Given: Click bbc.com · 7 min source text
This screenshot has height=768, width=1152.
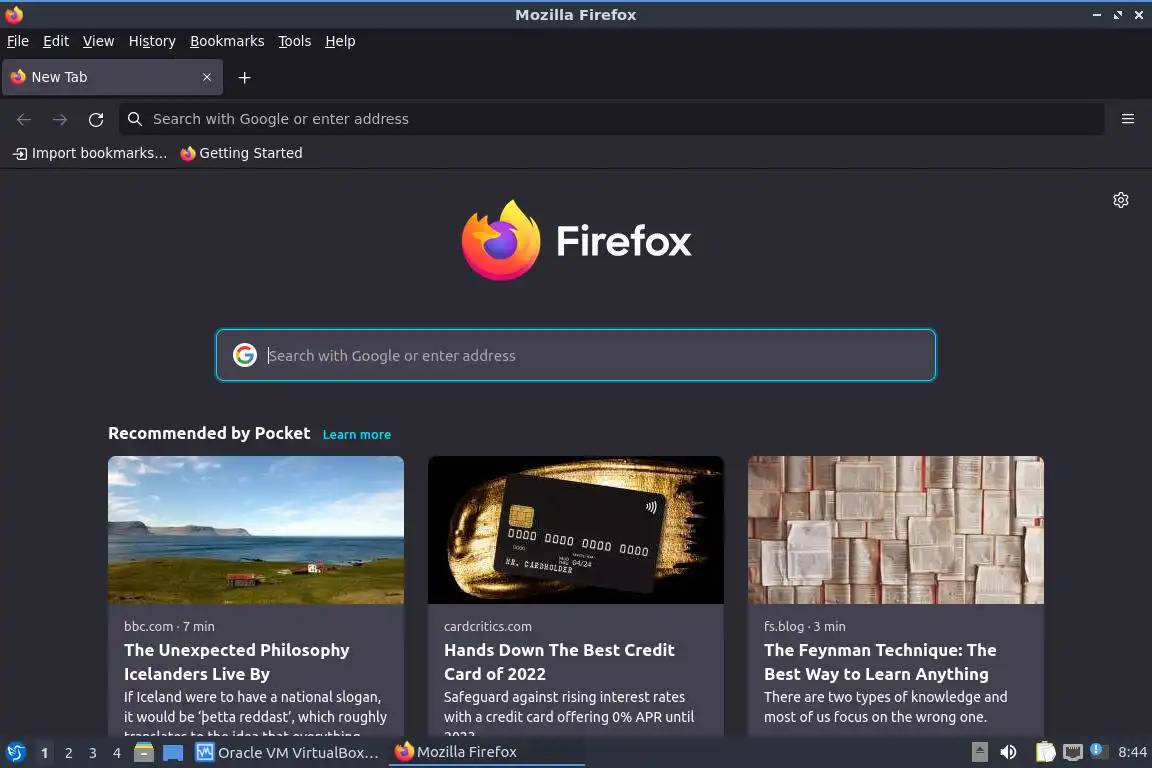Looking at the screenshot, I should click(x=169, y=626).
